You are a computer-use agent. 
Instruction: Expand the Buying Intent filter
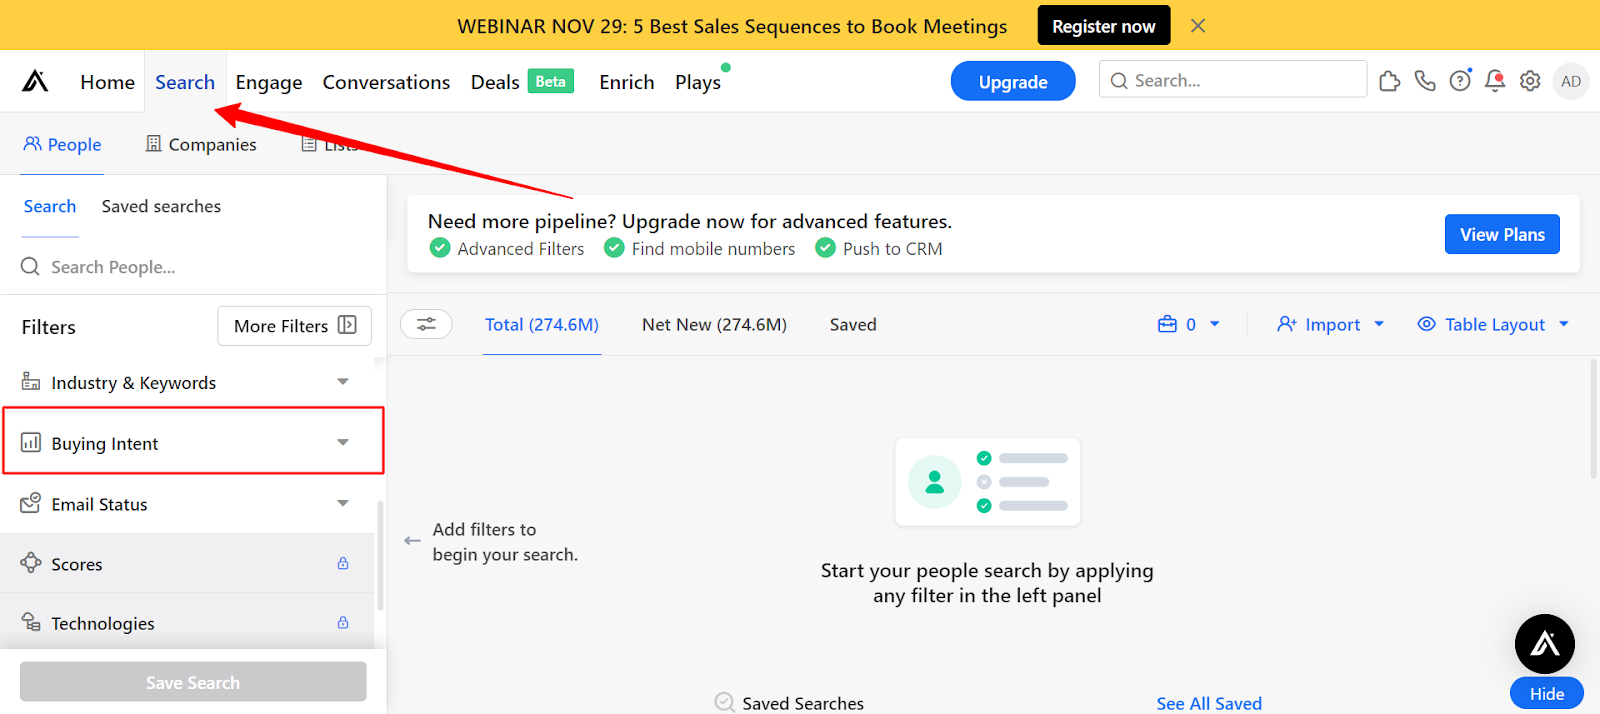pyautogui.click(x=193, y=443)
